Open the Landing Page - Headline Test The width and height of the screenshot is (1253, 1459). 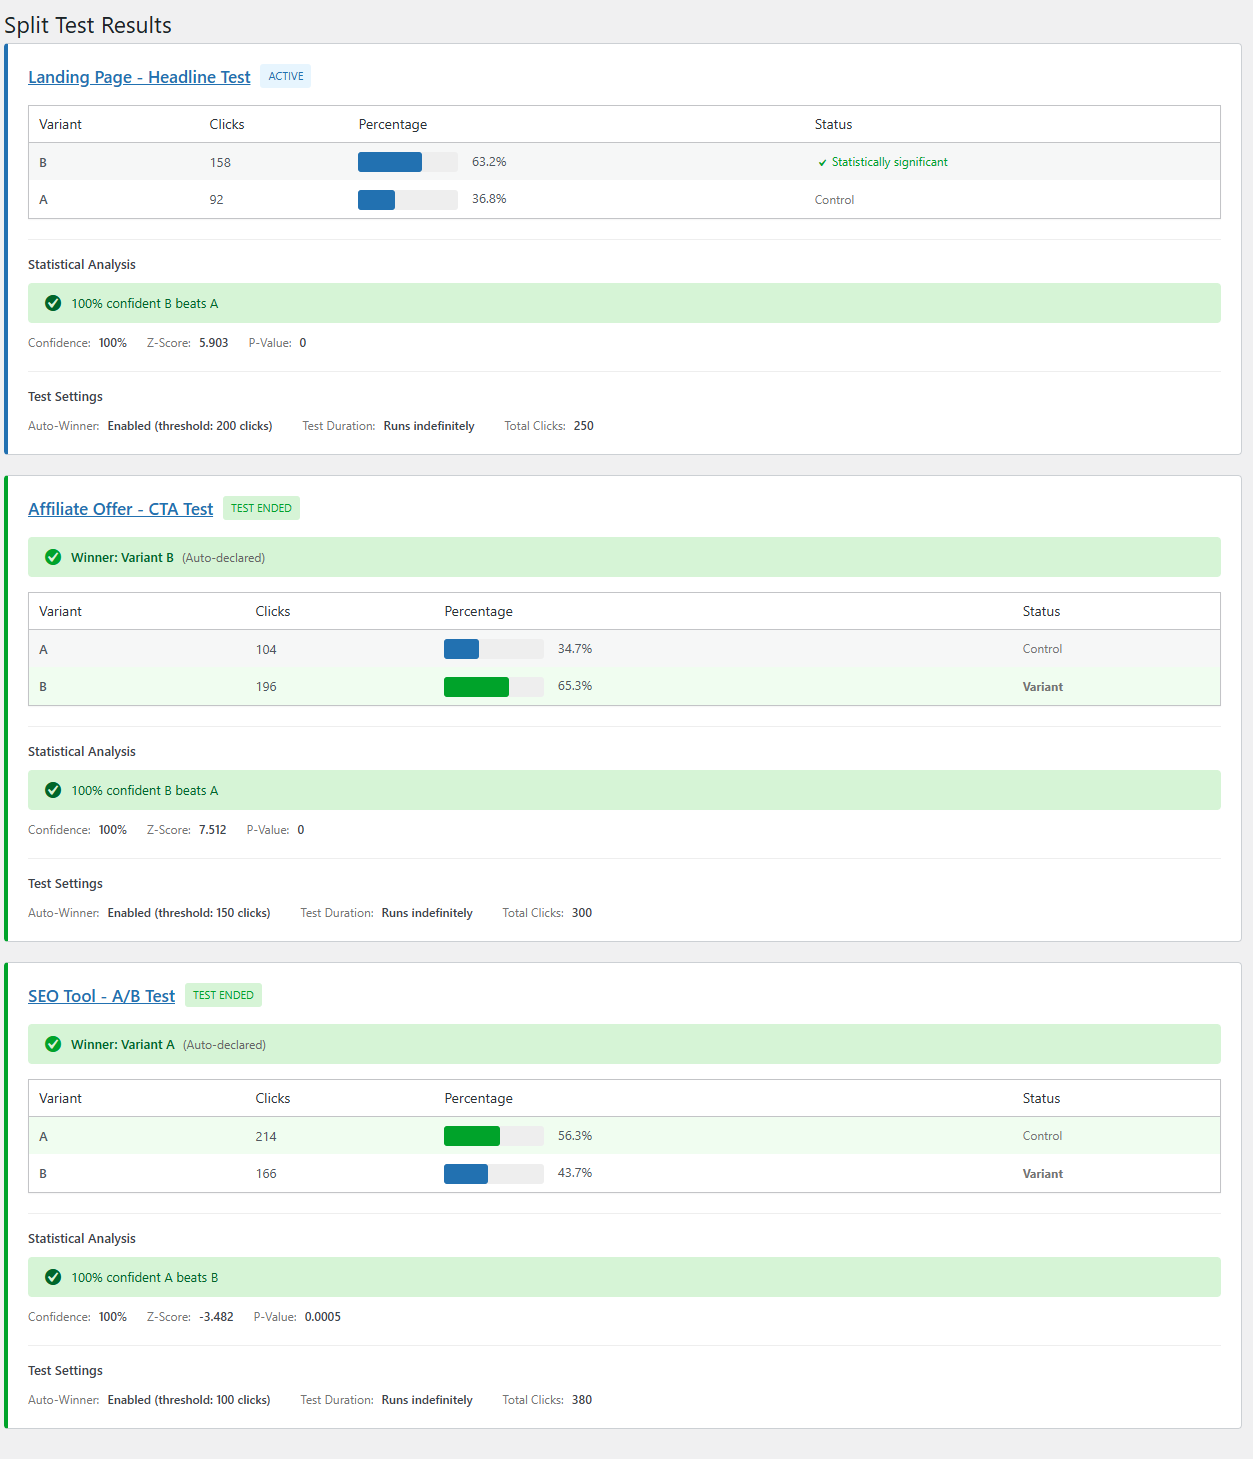[x=139, y=77]
